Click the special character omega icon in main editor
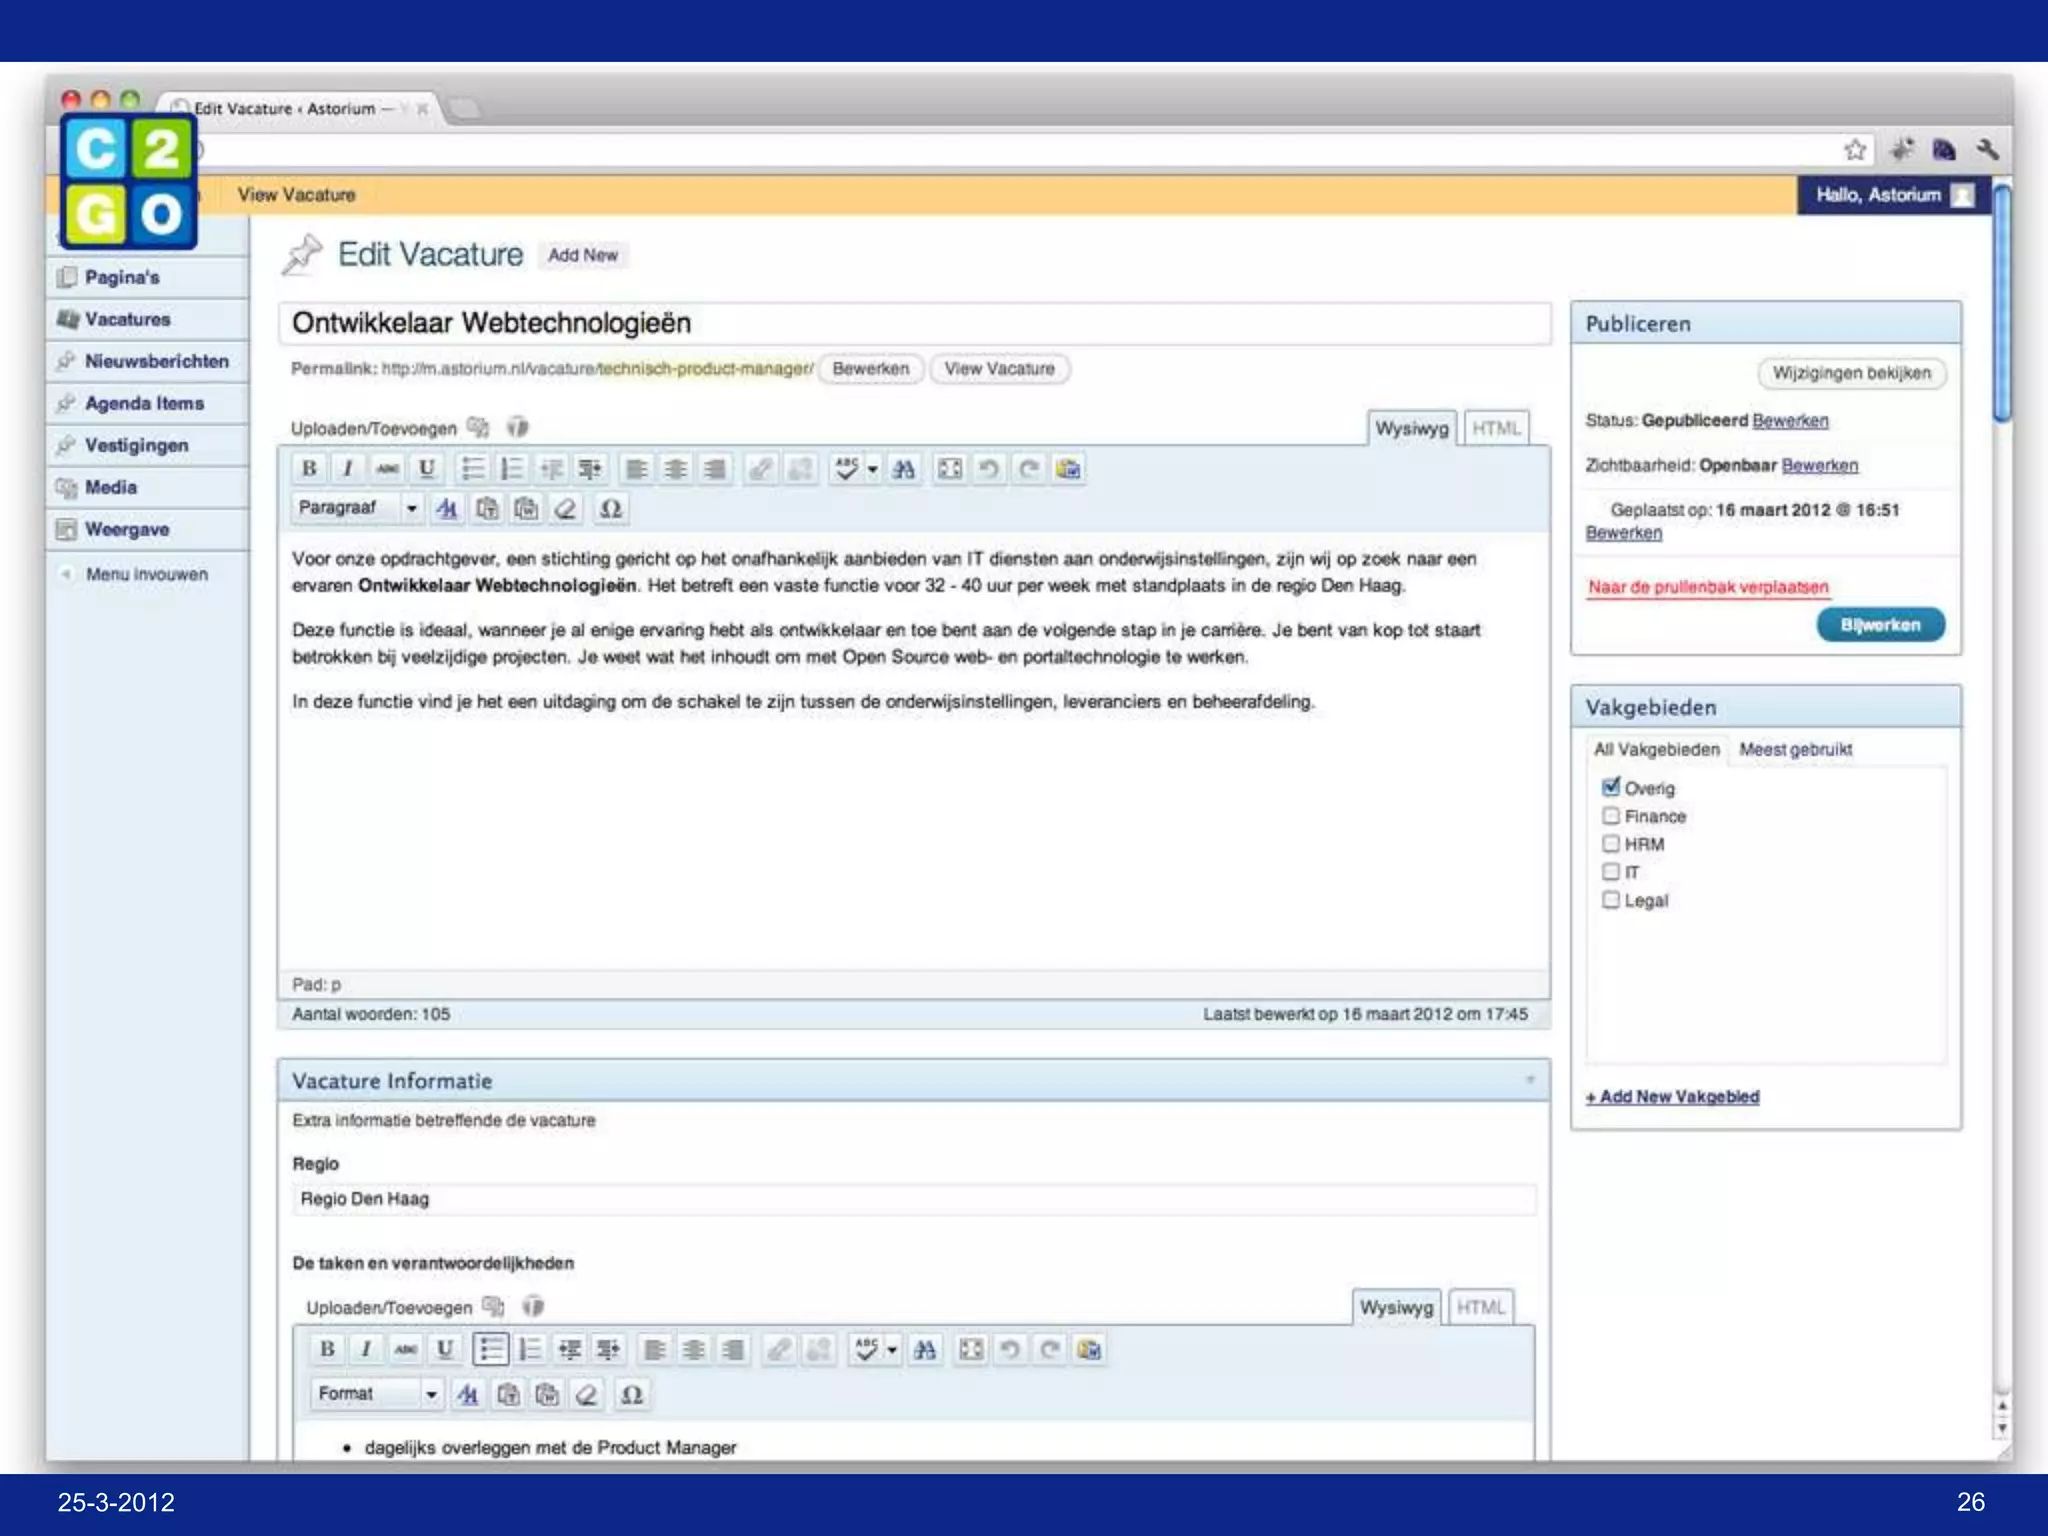The height and width of the screenshot is (1536, 2048). tap(610, 509)
